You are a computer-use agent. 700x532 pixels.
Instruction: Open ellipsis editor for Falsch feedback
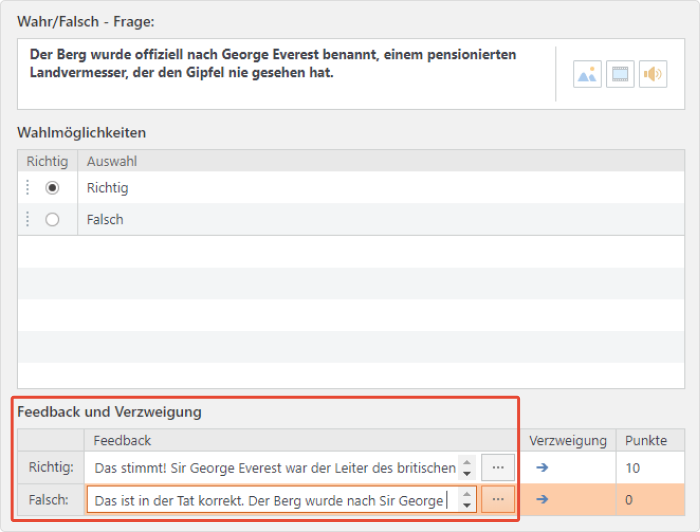click(x=498, y=499)
